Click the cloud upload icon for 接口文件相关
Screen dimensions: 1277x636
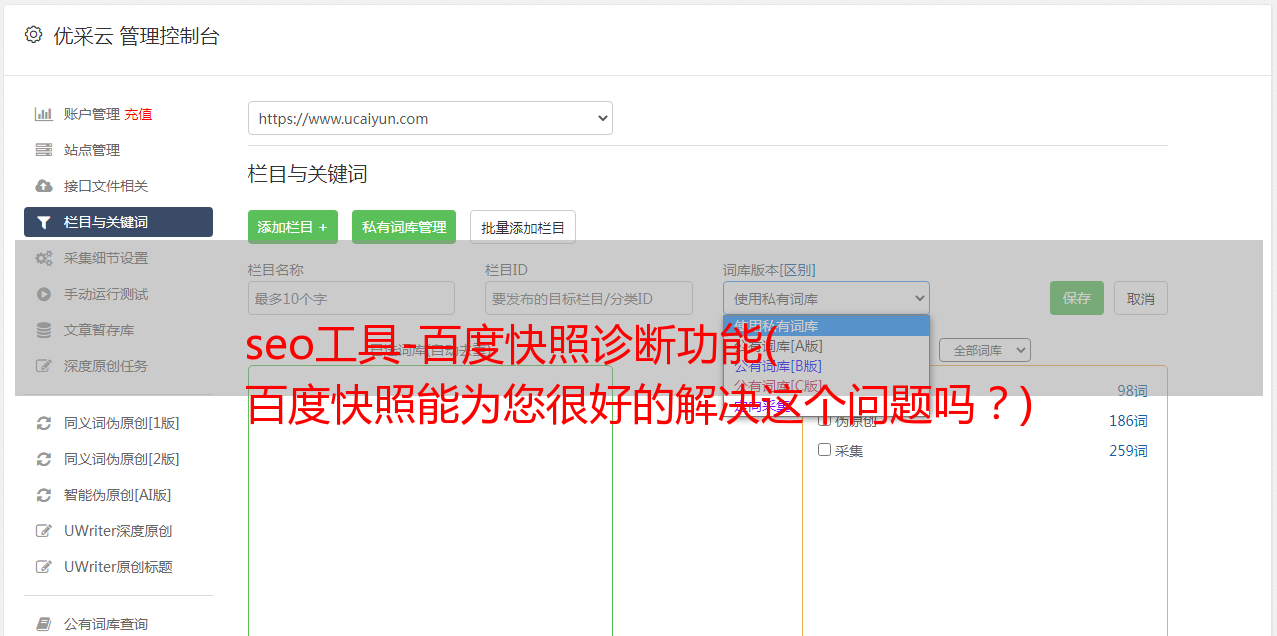coord(44,186)
